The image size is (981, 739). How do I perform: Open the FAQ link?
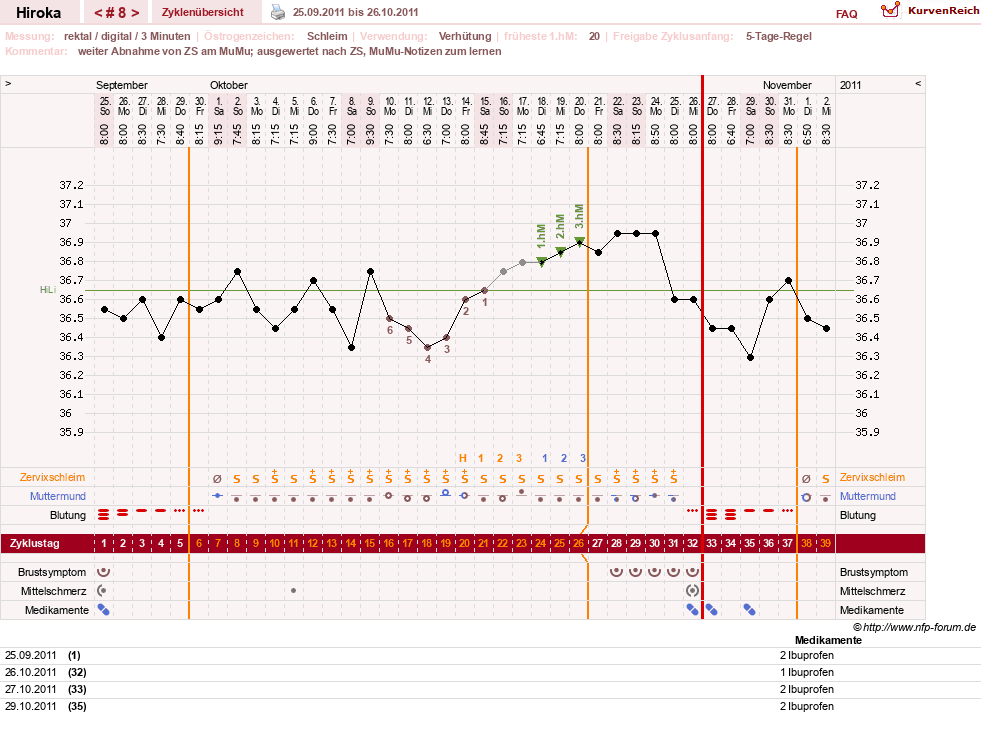point(846,14)
